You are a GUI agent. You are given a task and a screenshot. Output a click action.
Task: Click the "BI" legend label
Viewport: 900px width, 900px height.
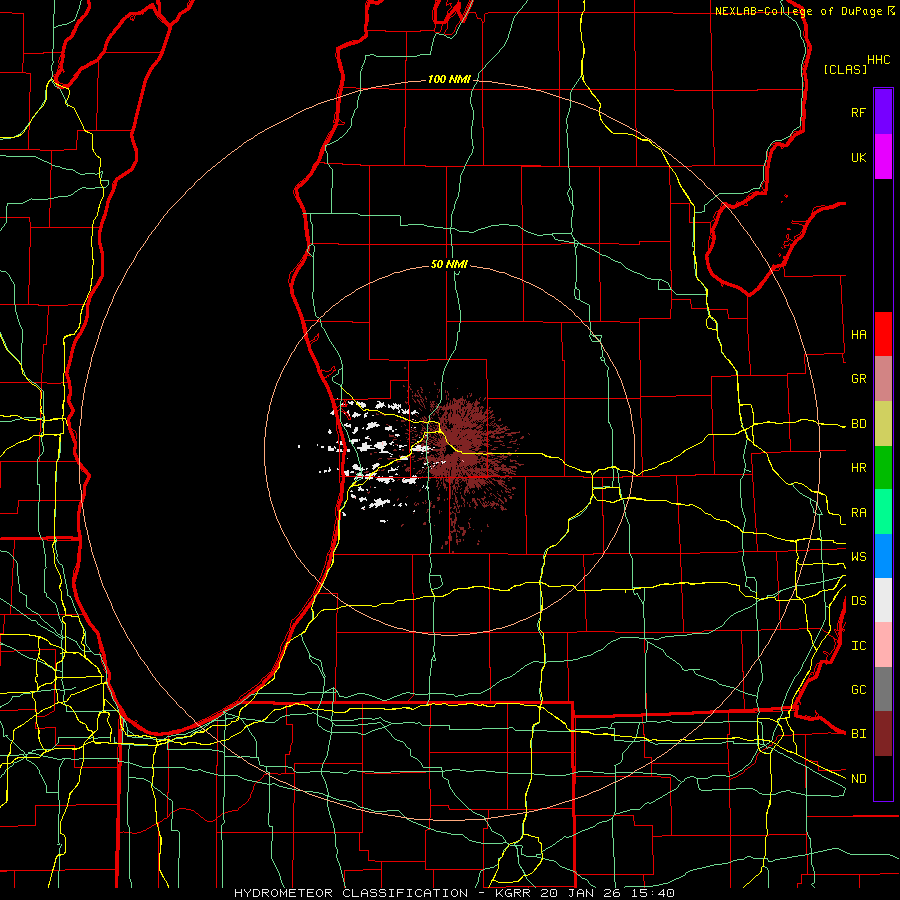point(858,734)
